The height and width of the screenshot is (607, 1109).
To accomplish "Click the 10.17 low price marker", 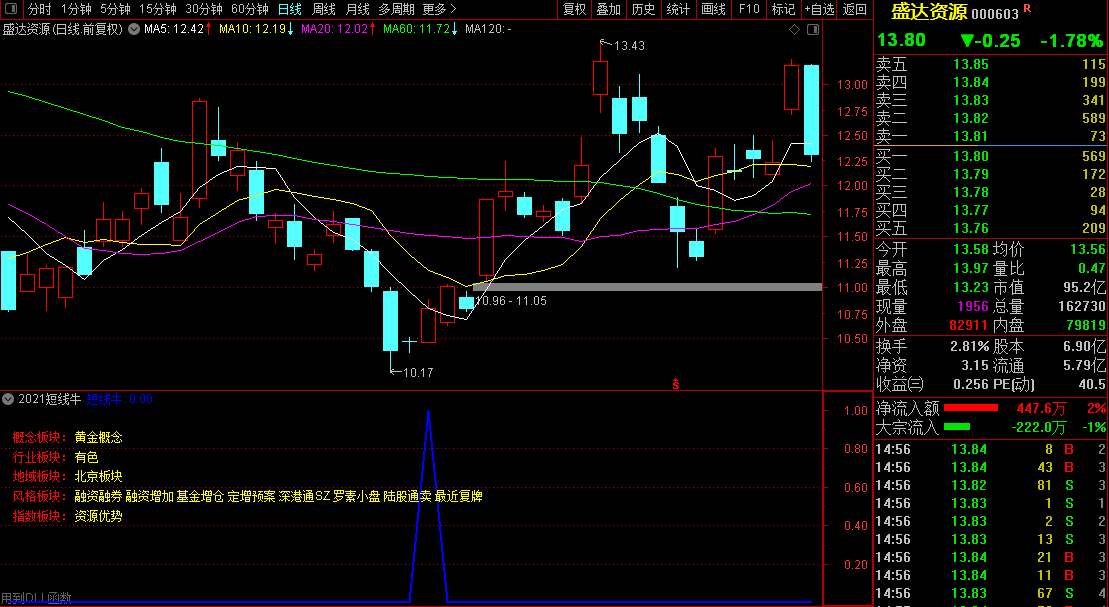I will 417,373.
